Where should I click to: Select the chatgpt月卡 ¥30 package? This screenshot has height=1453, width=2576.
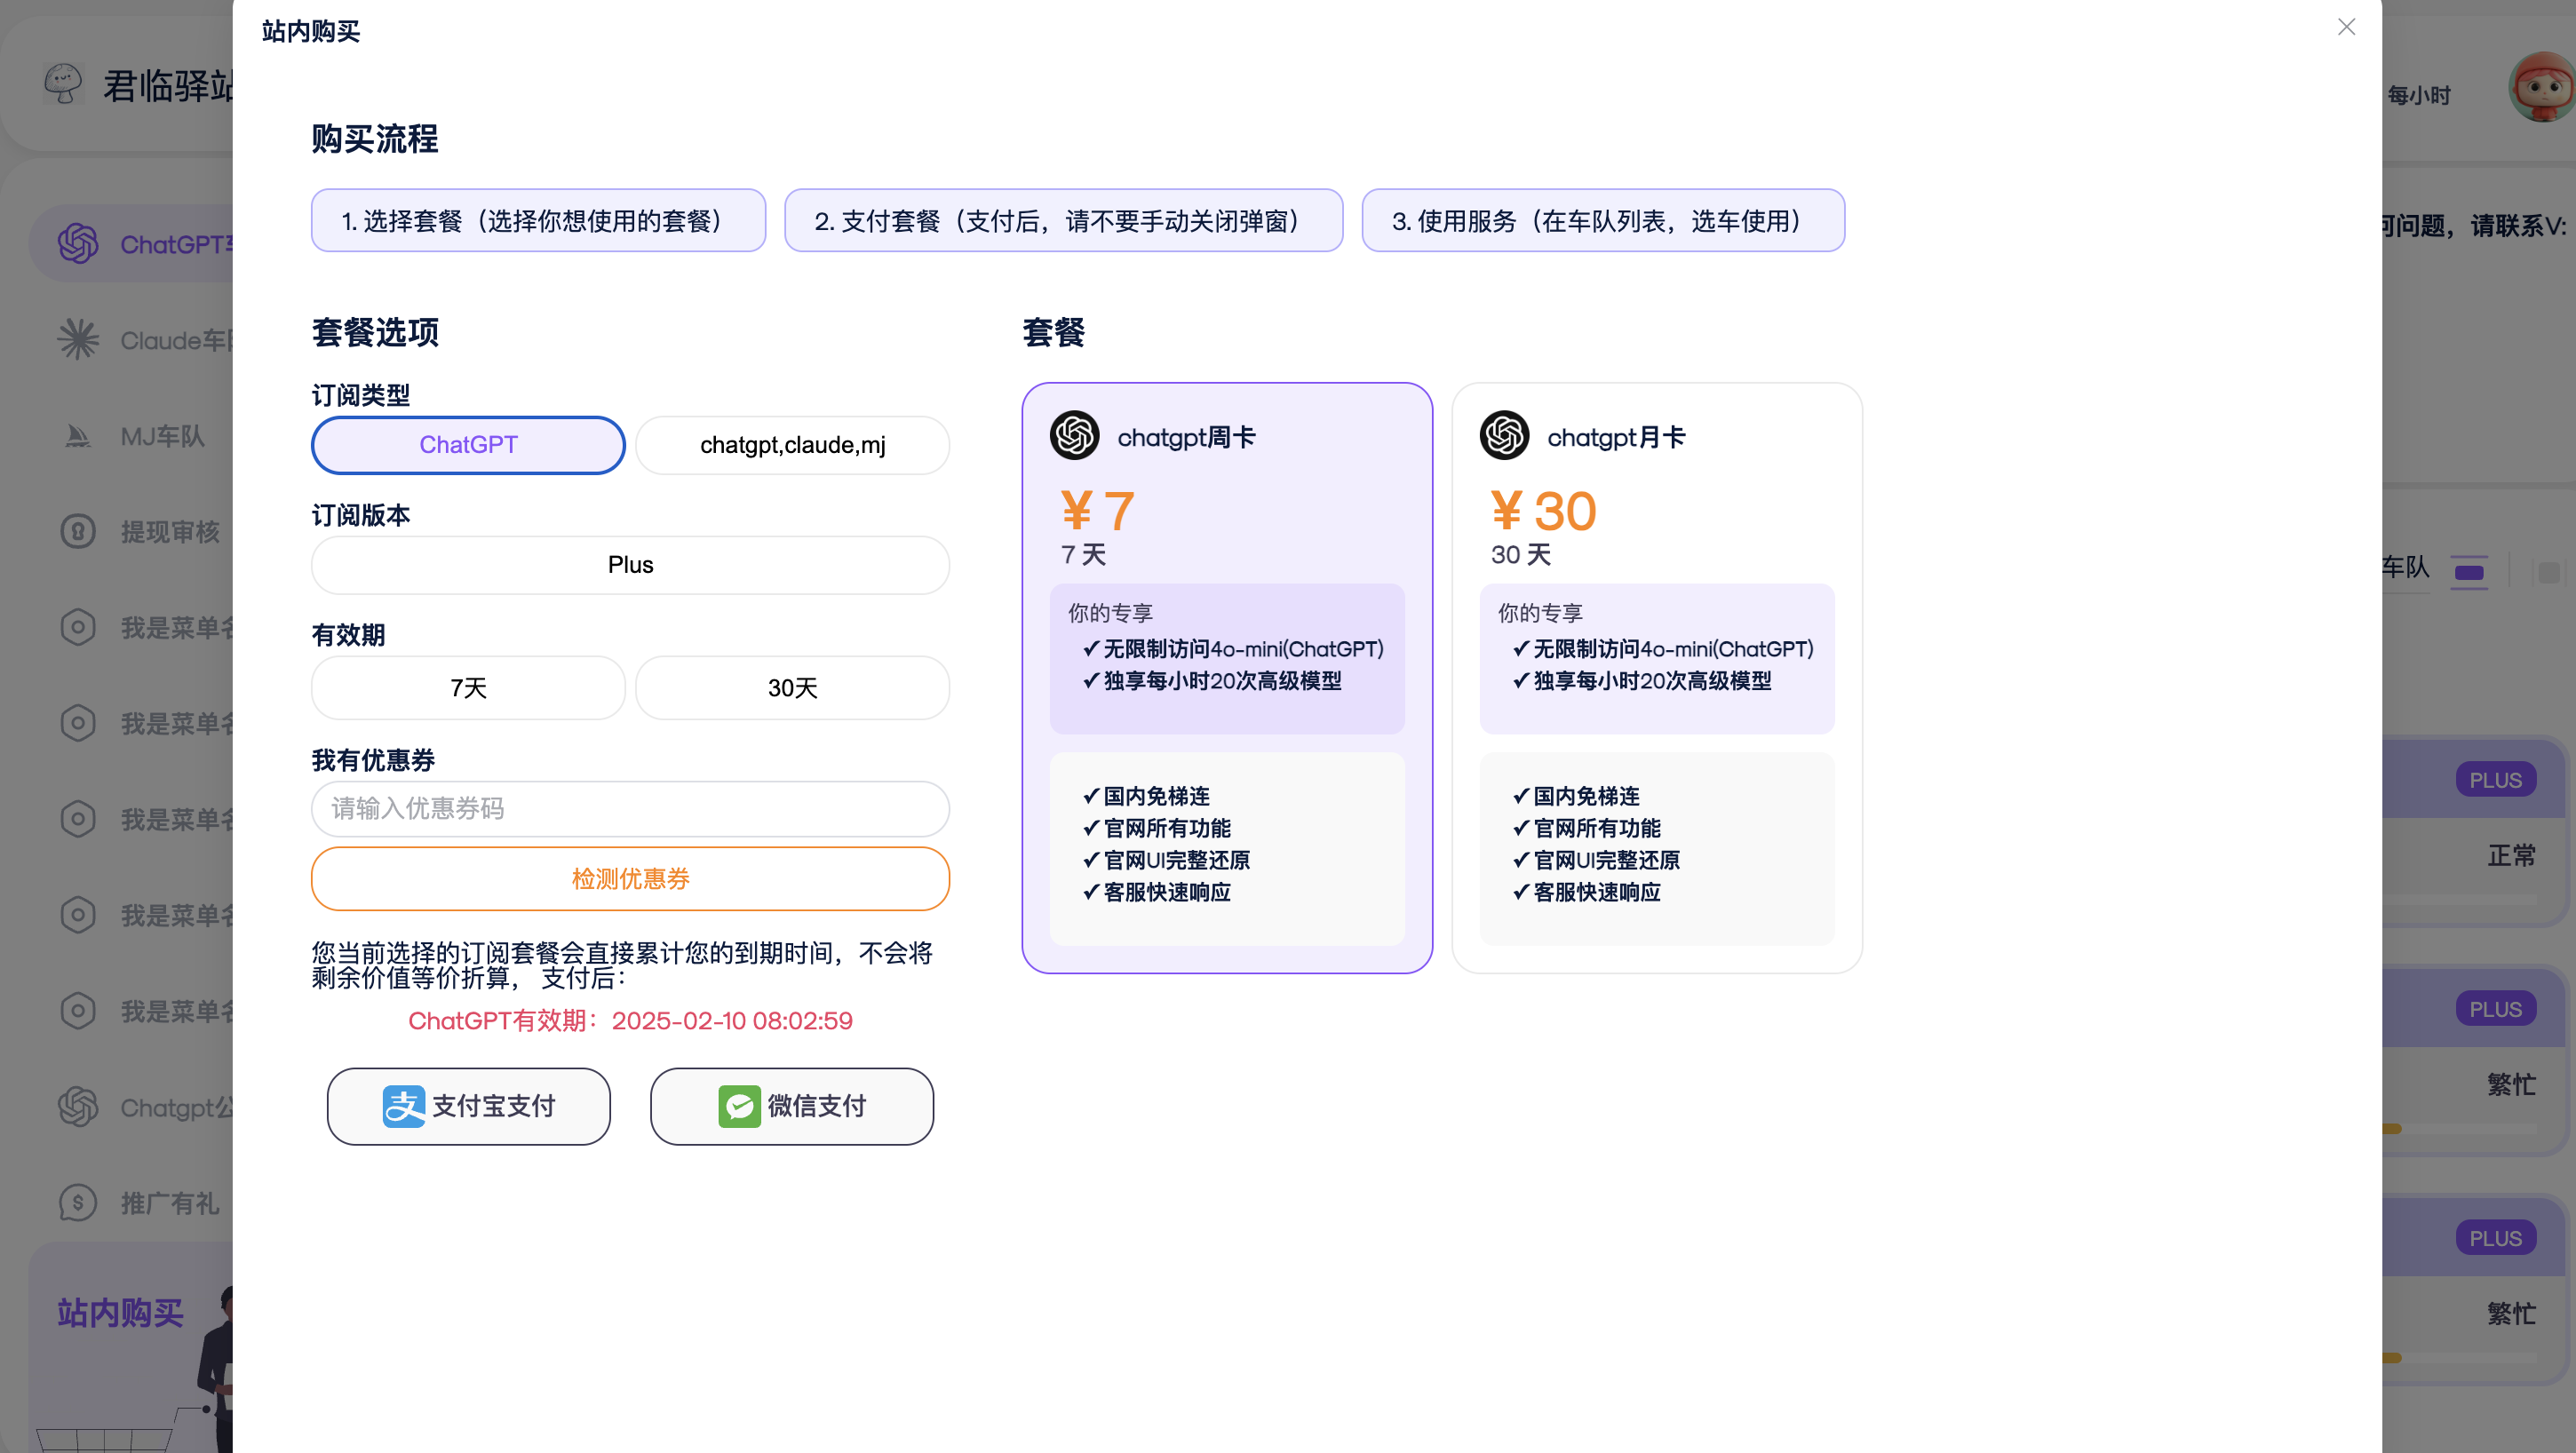point(1656,520)
